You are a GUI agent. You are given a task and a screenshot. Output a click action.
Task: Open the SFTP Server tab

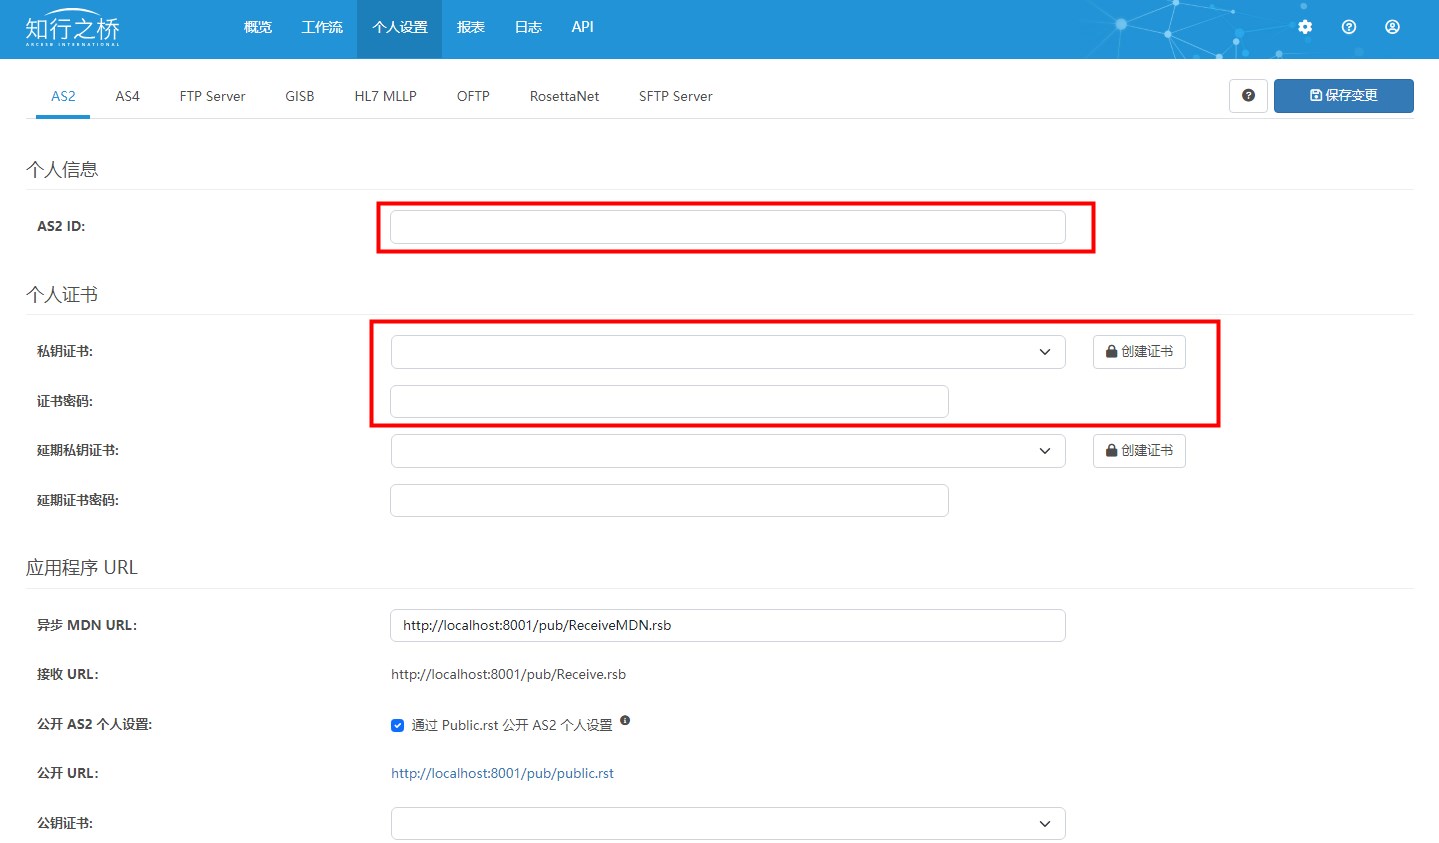click(x=675, y=96)
